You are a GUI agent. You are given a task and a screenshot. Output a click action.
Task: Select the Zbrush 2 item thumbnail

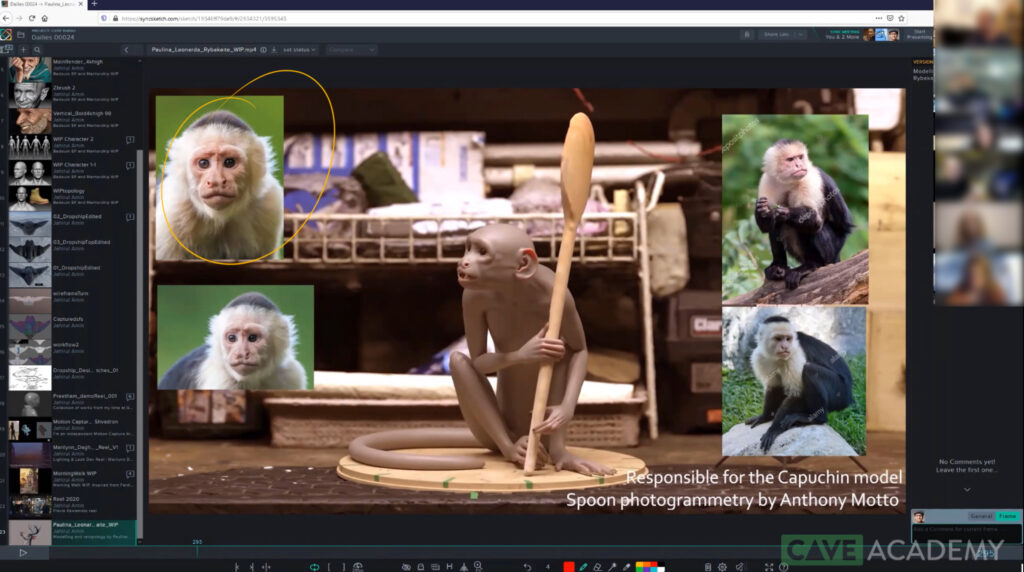29,95
